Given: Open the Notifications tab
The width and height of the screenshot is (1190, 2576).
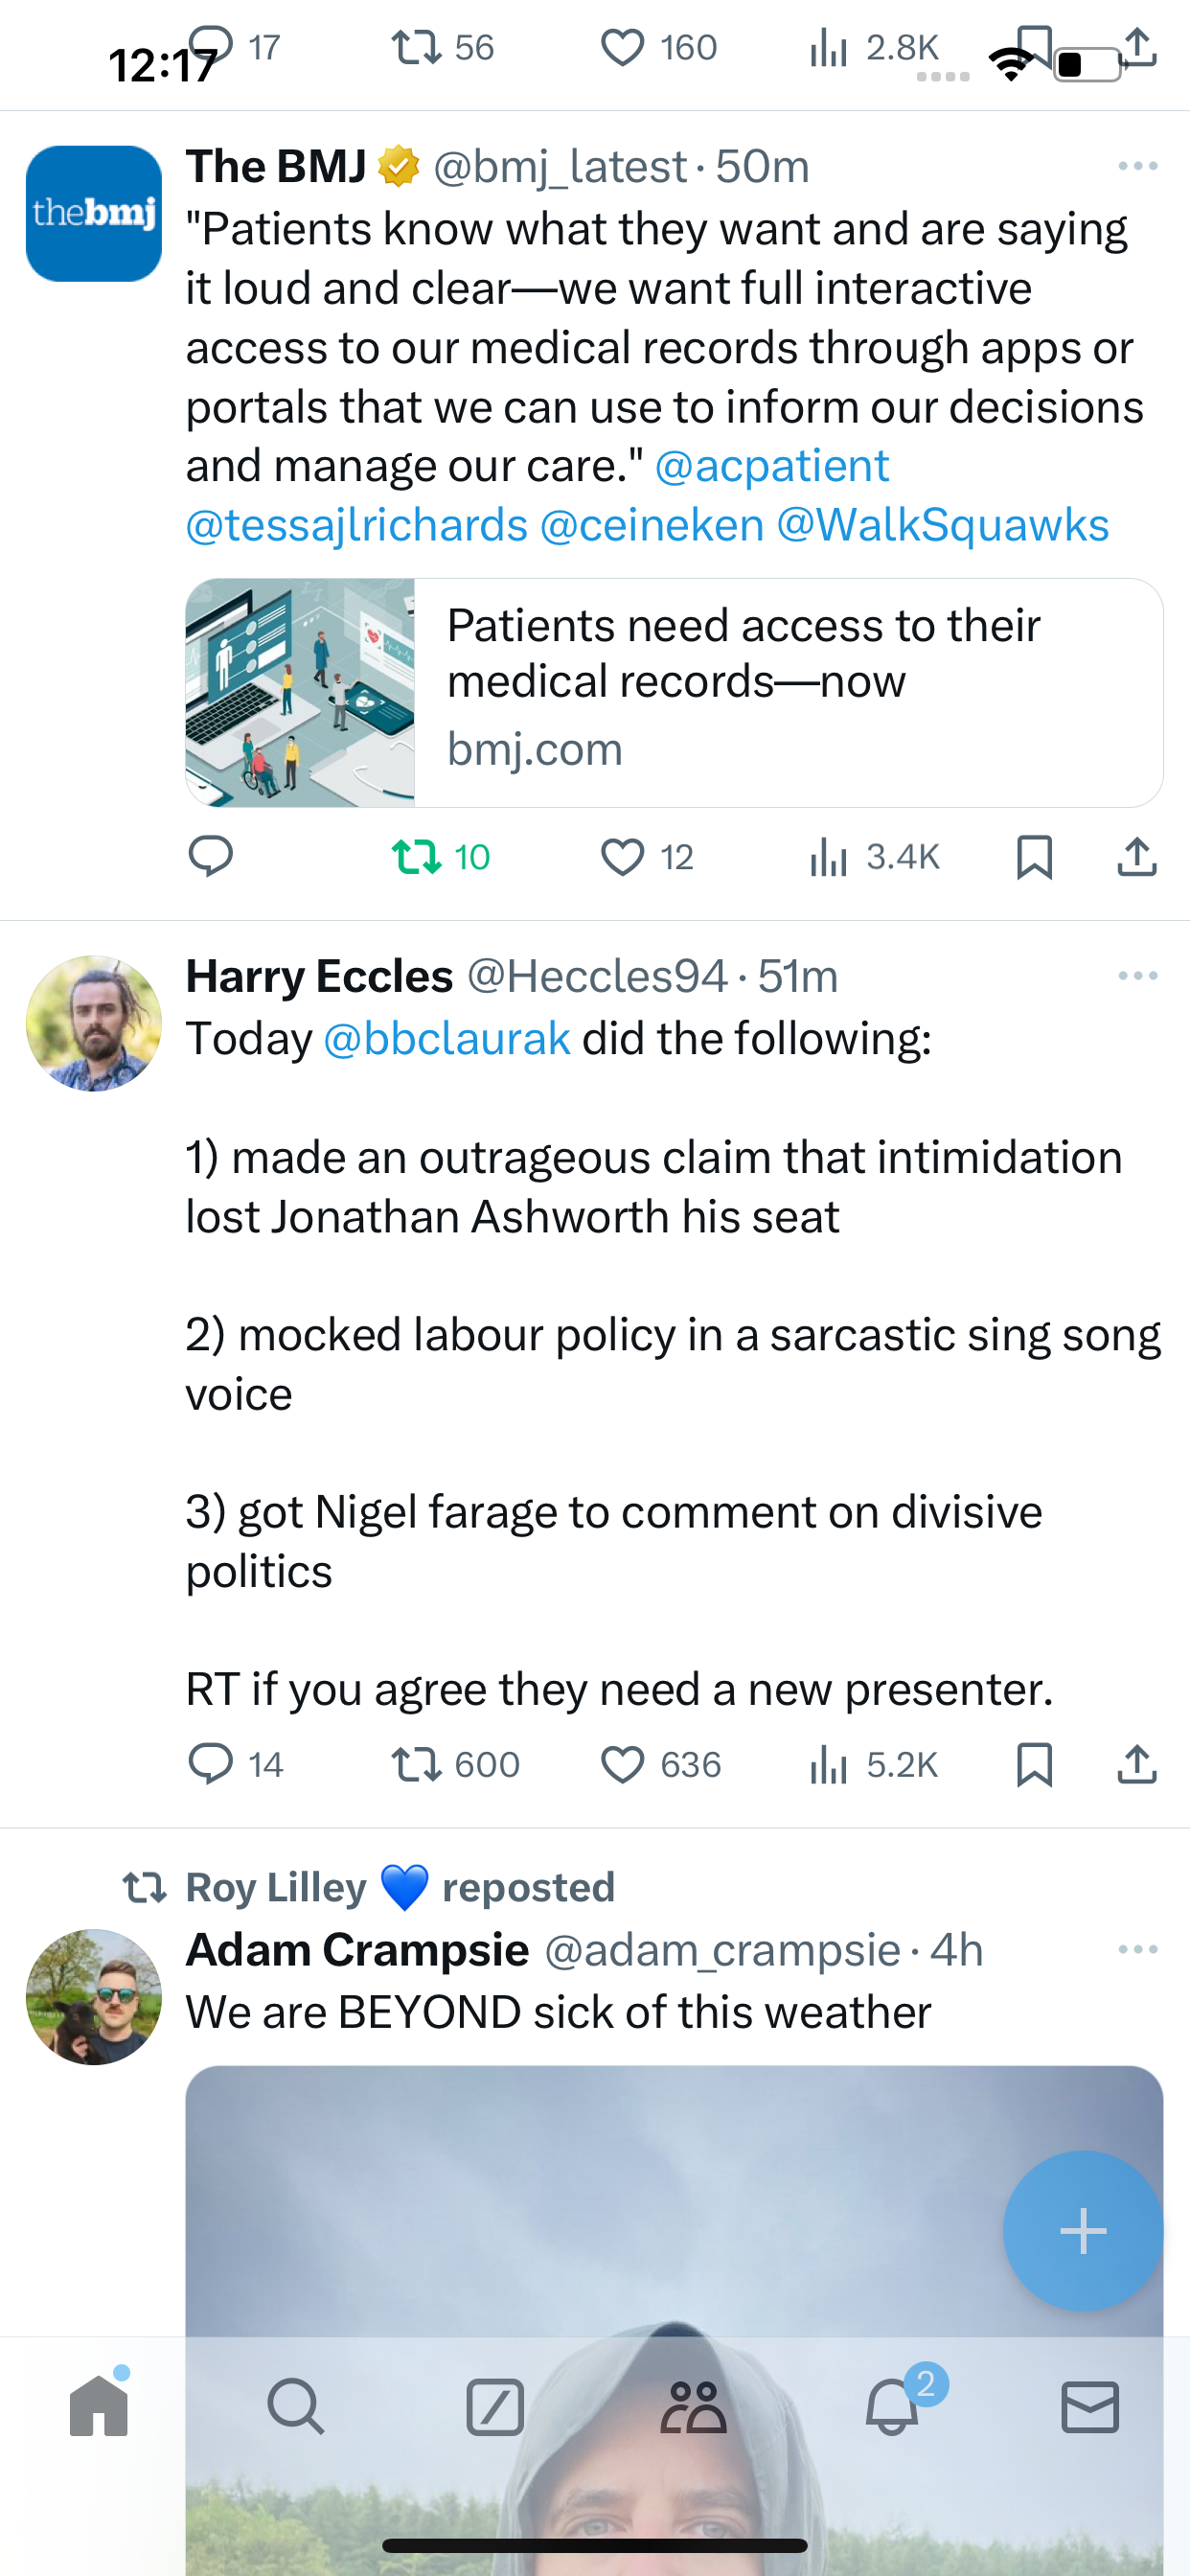Looking at the screenshot, I should [x=892, y=2406].
